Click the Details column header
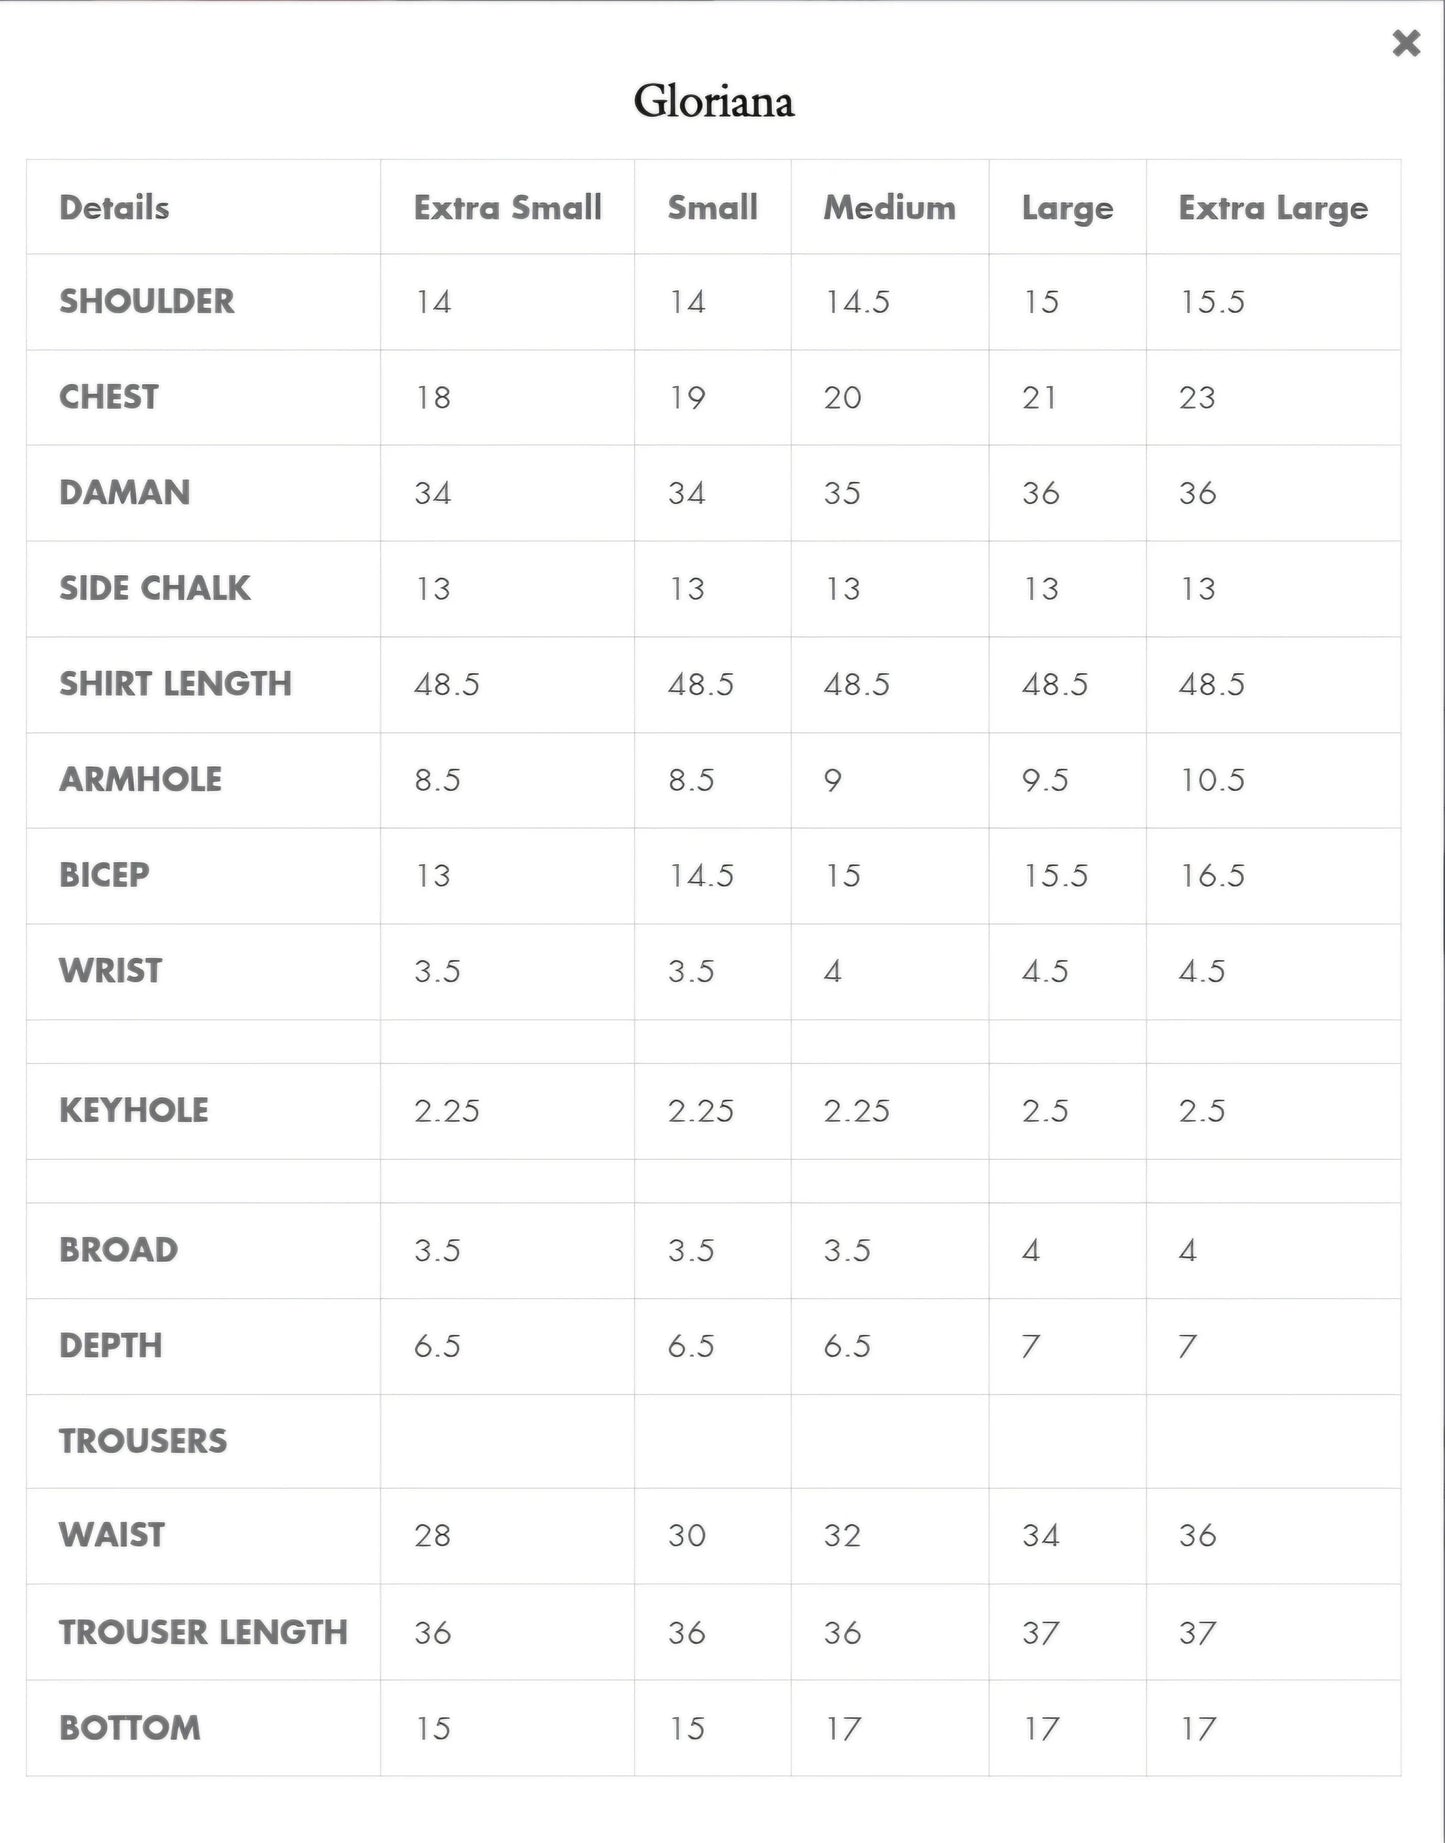 coord(114,208)
